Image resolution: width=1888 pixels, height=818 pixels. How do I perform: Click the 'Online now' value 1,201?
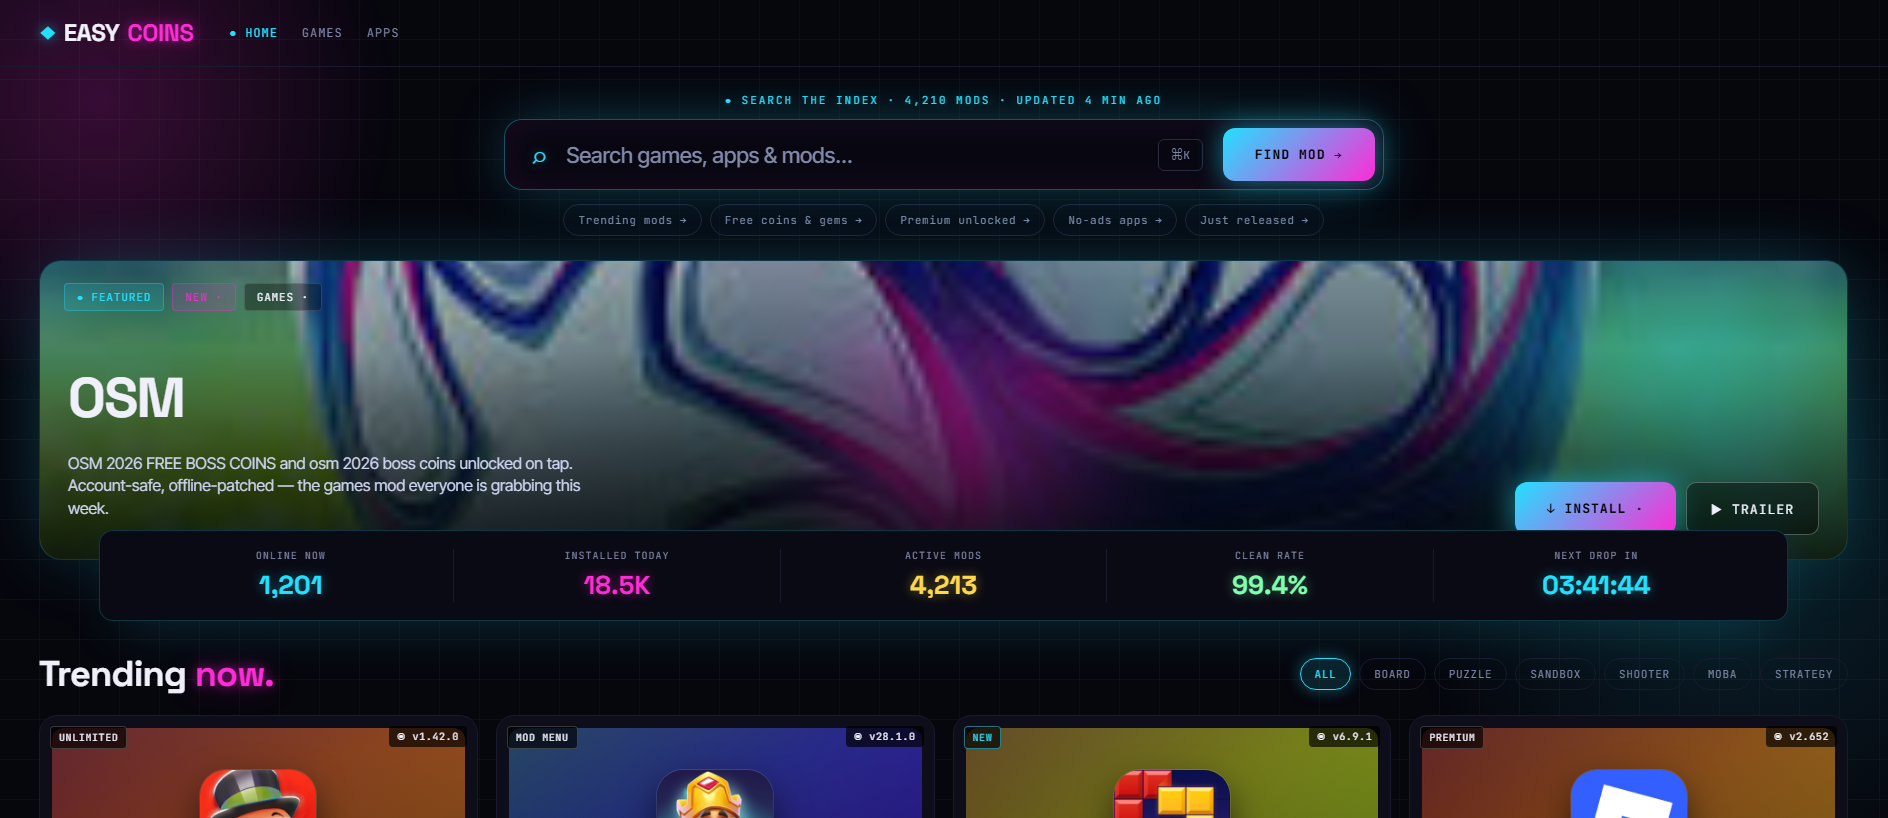[291, 585]
